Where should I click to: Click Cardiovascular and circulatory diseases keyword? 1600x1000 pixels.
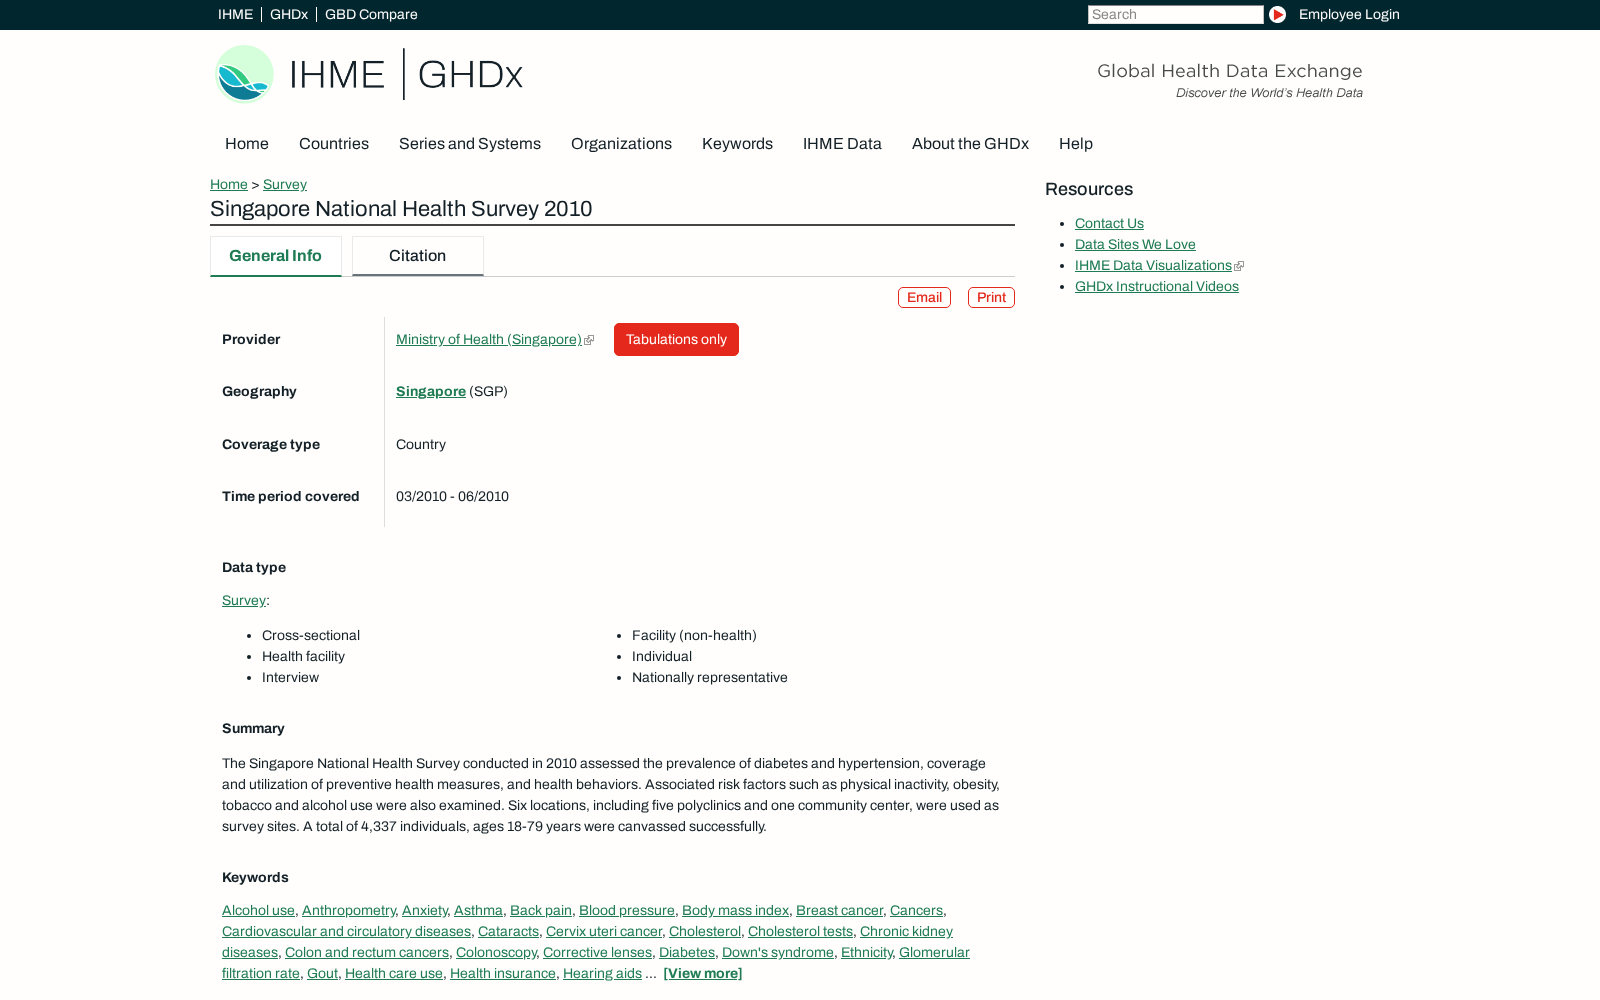tap(346, 931)
